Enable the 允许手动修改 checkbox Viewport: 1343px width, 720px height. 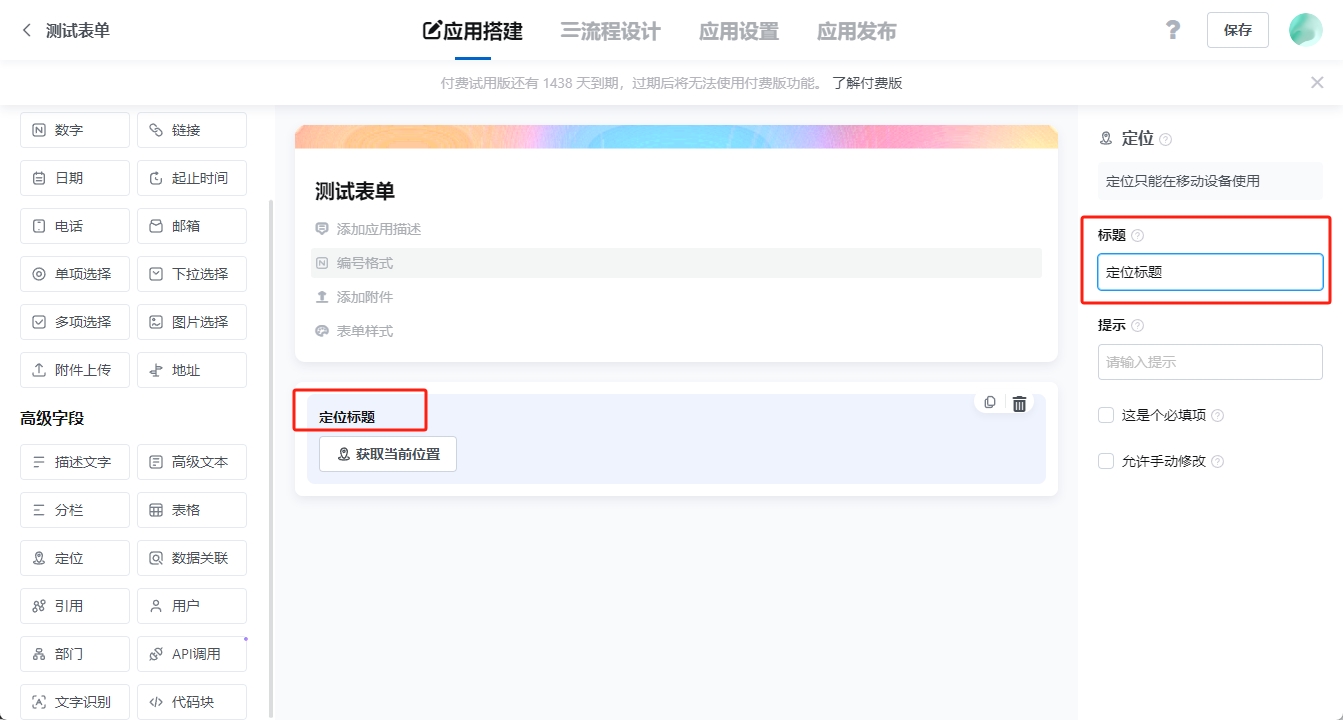pyautogui.click(x=1106, y=461)
